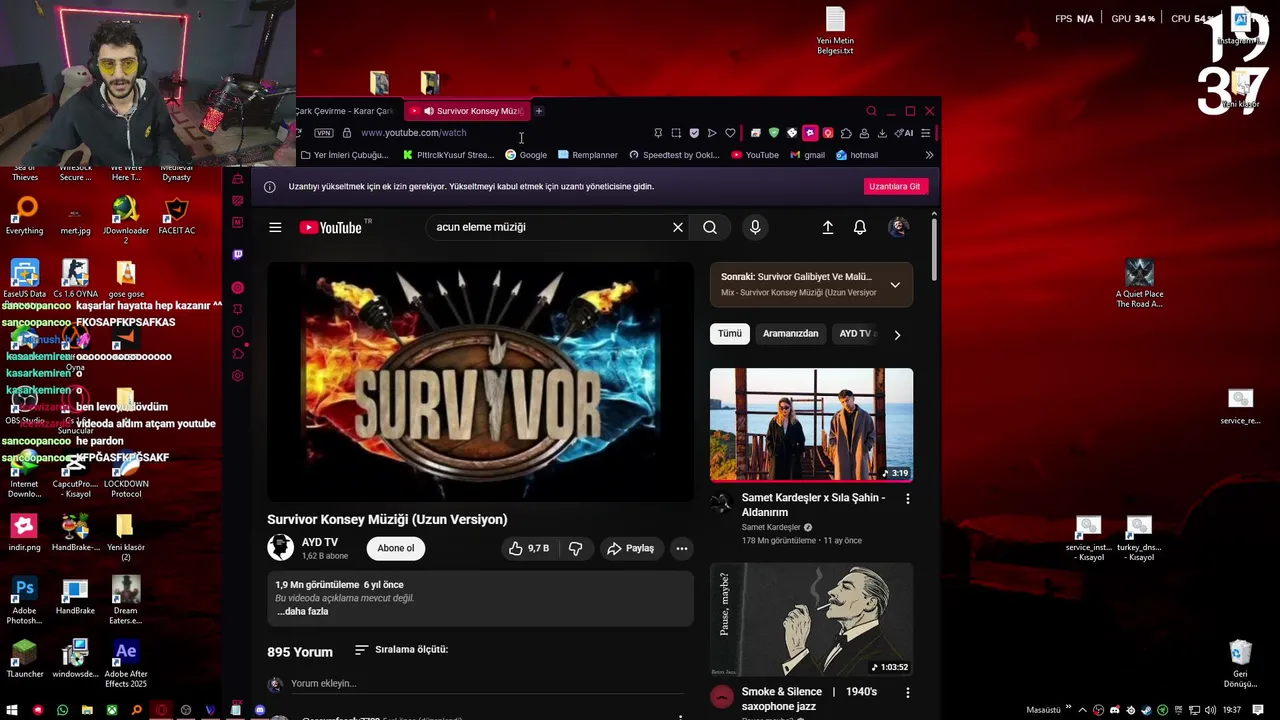
Task: Open AYD TV channel avatar
Action: tap(280, 547)
